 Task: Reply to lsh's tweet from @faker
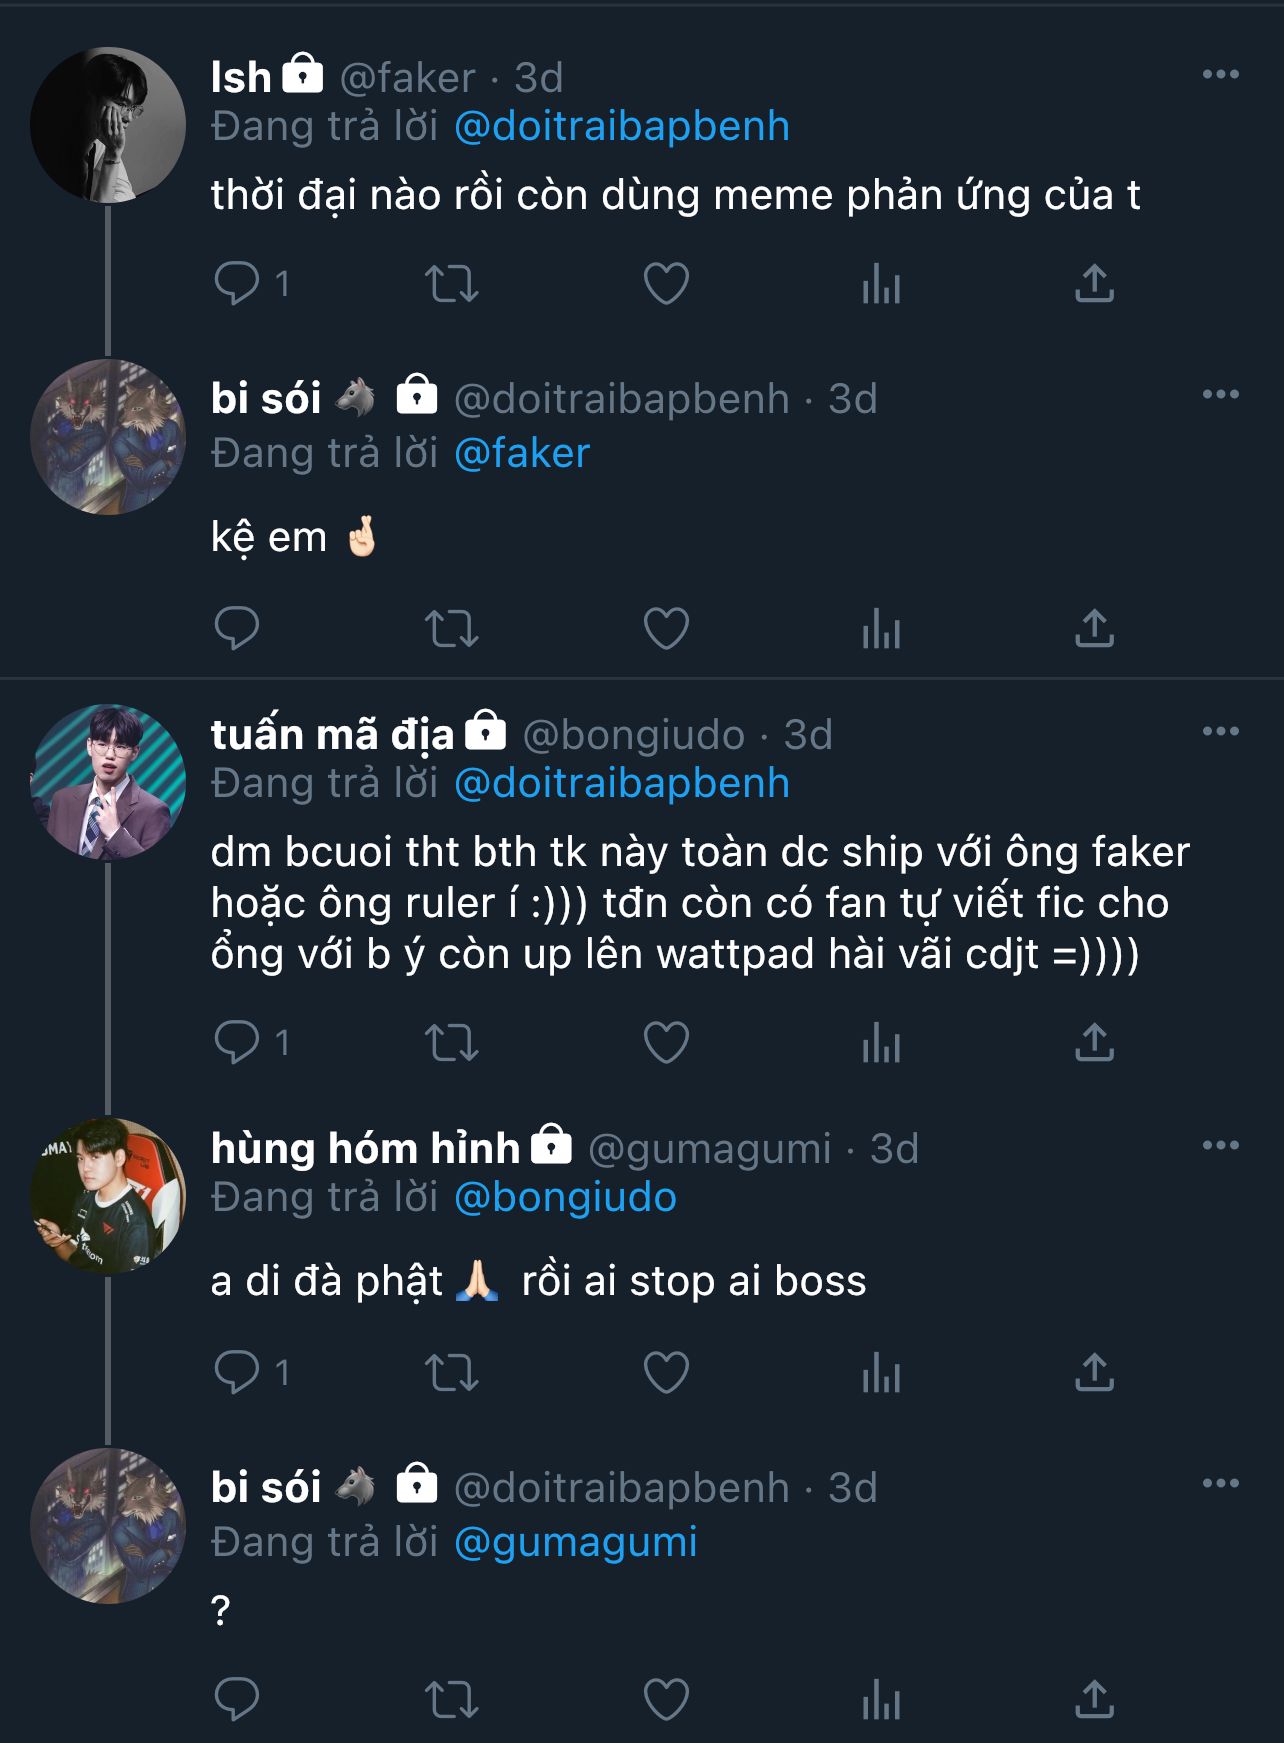[x=238, y=284]
